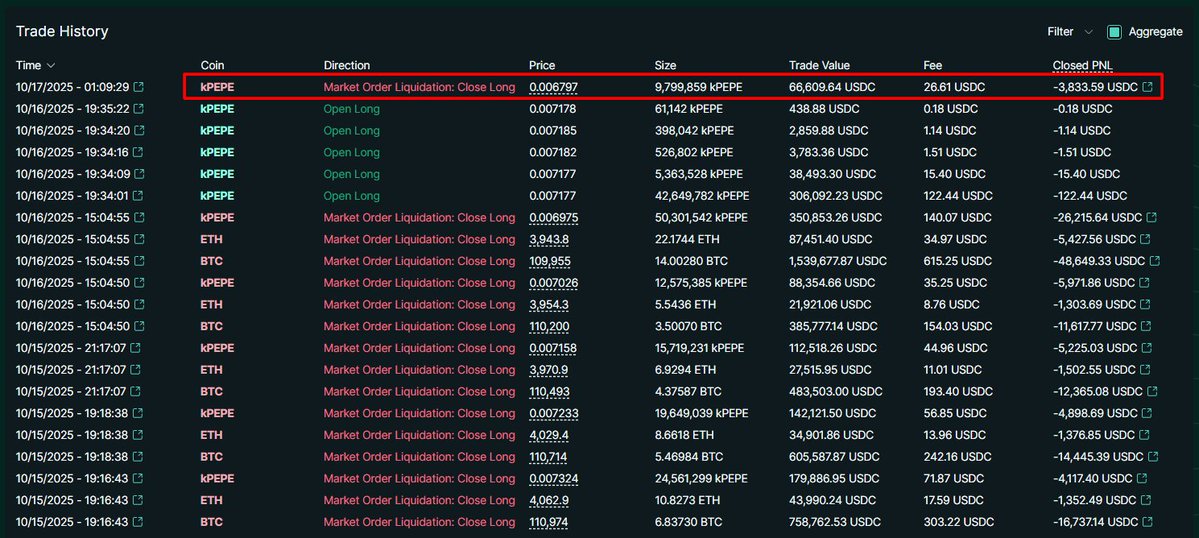Click the size 9,799,859 kPEPE
The height and width of the screenshot is (538, 1199).
coord(698,88)
